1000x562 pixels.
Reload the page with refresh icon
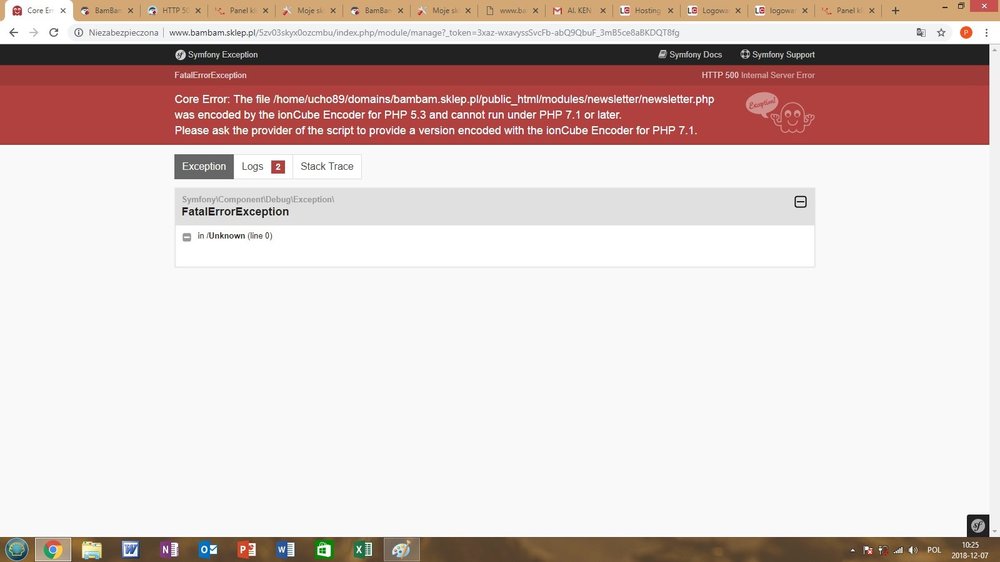[x=54, y=33]
